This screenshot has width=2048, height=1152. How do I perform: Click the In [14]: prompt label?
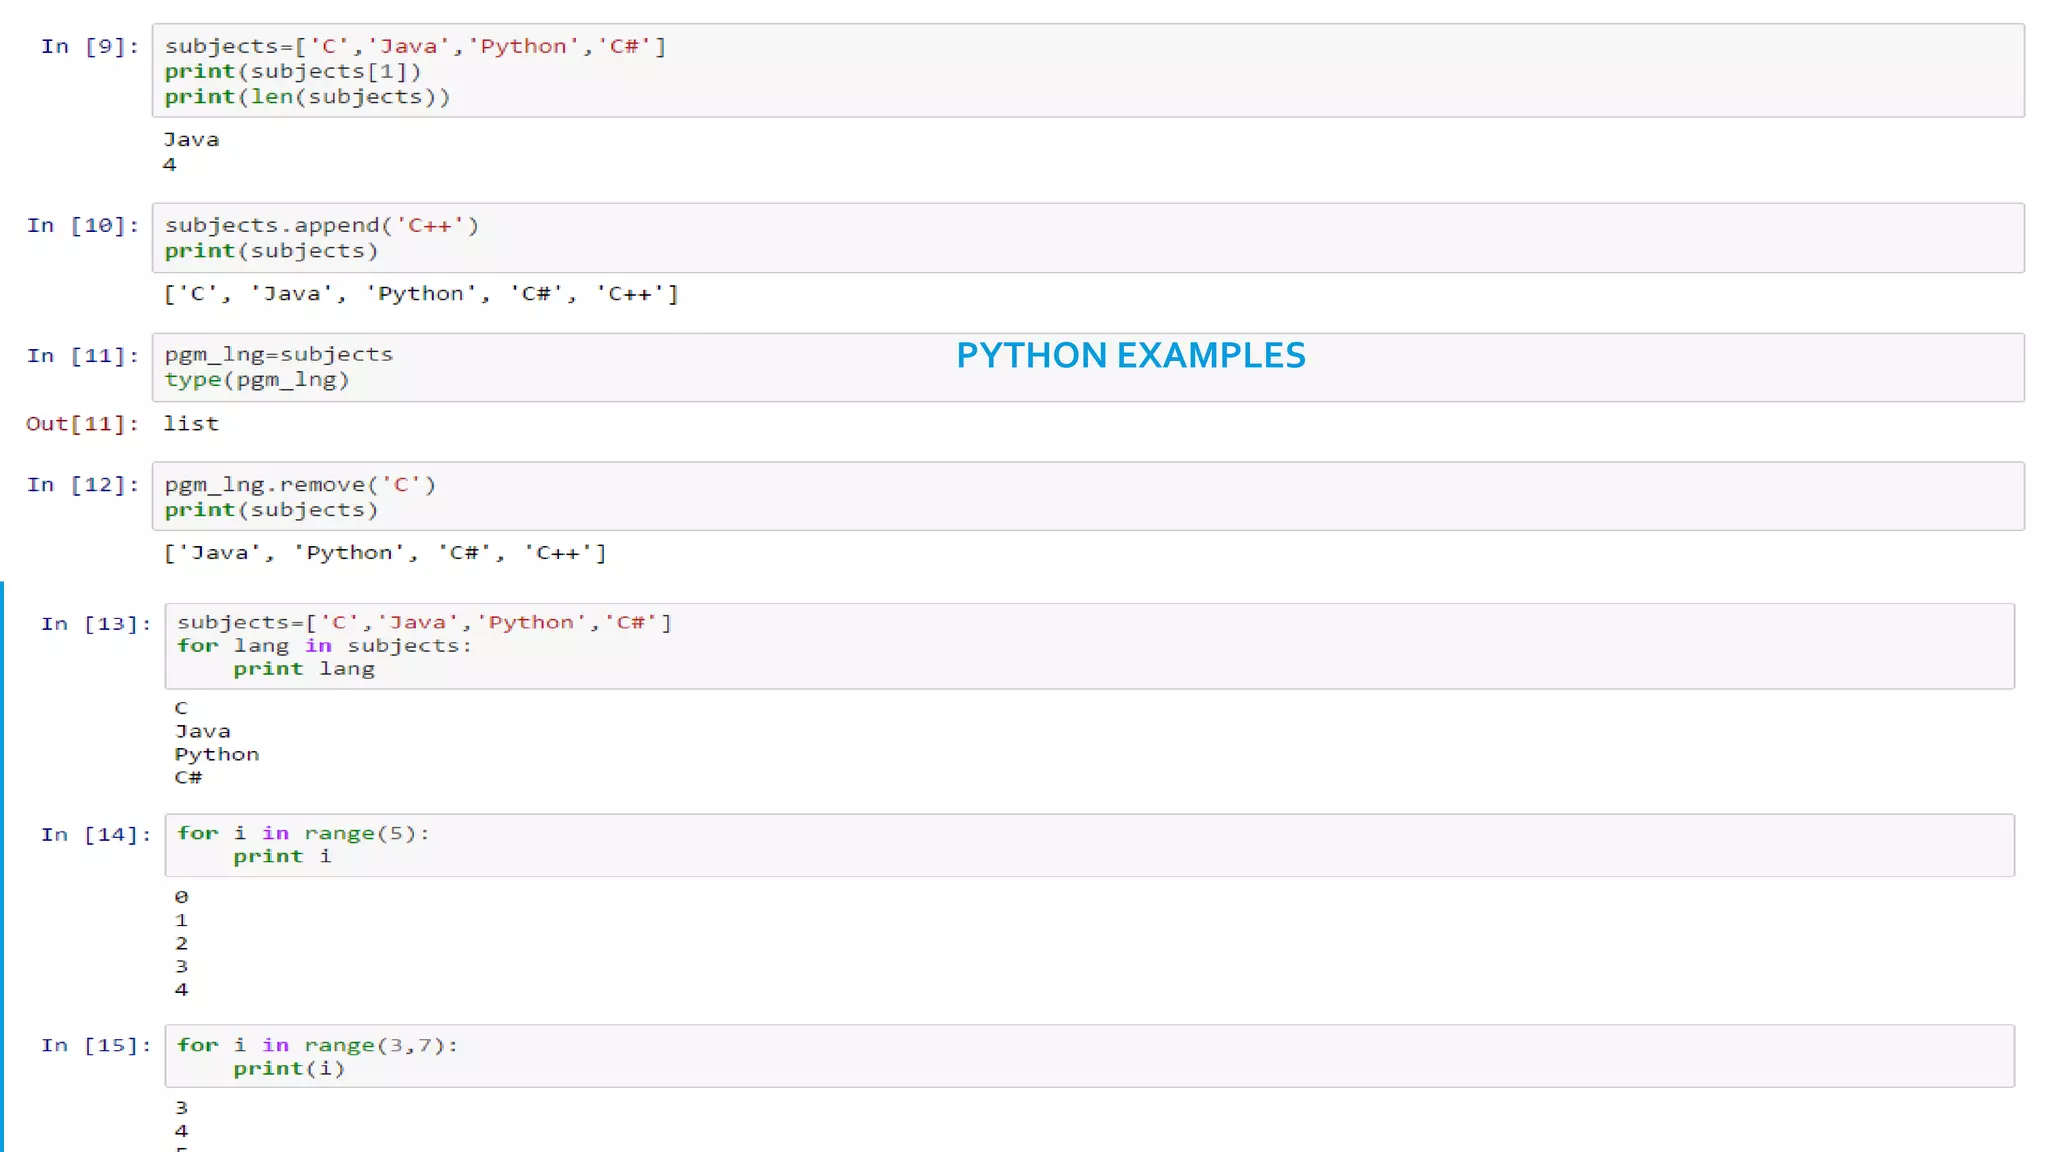(97, 835)
